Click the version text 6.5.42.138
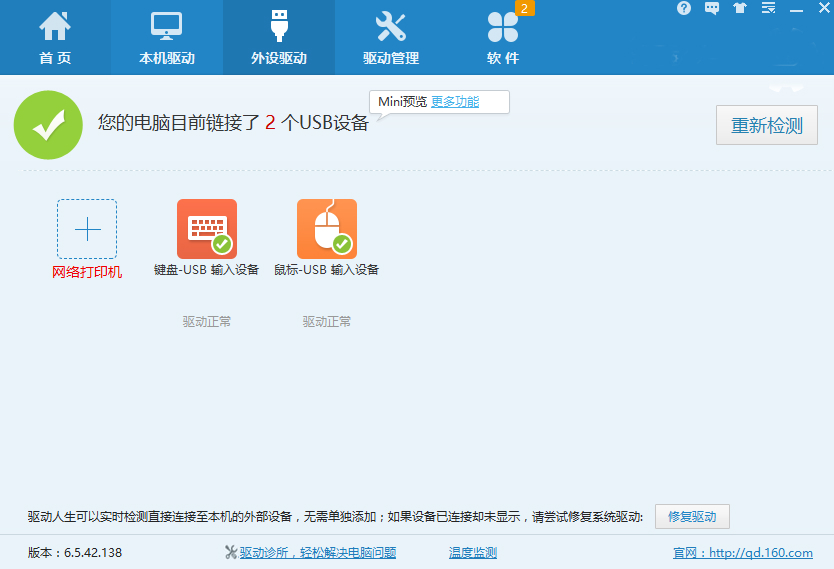The width and height of the screenshot is (834, 569). tap(74, 553)
